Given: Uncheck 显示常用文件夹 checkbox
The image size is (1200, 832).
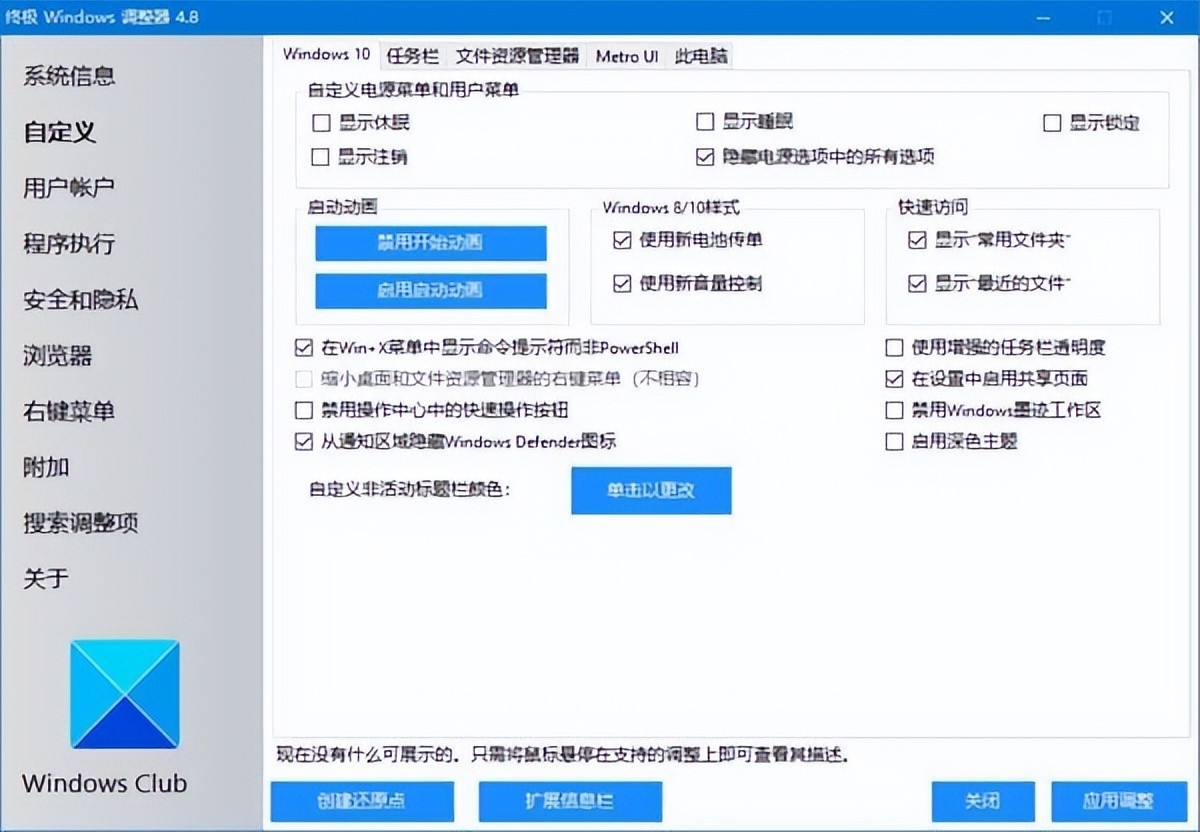Looking at the screenshot, I should [917, 240].
